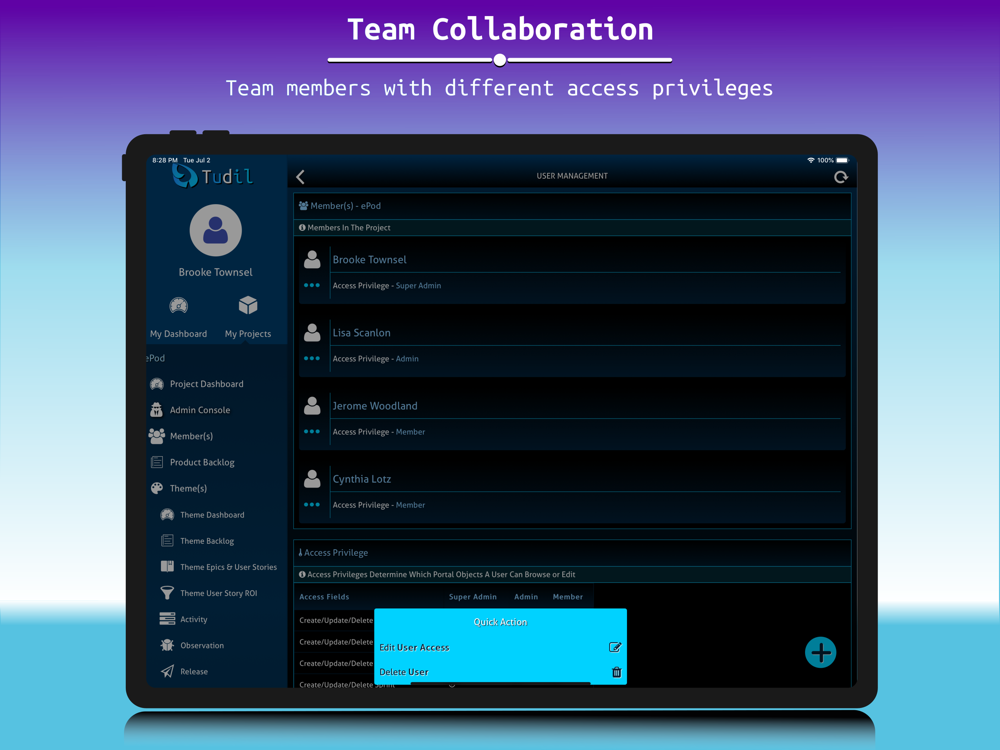Click the battery indicator in status bar
Screen dimensions: 1000x750
[x=842, y=160]
